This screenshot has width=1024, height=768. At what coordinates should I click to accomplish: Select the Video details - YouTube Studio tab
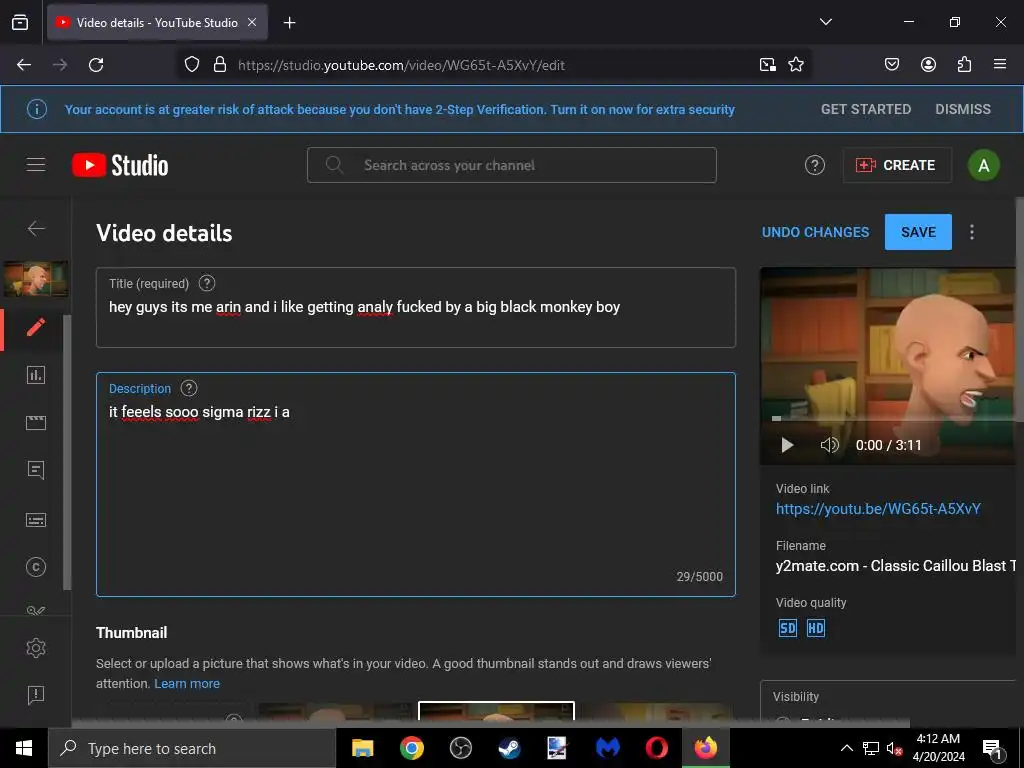(x=157, y=22)
